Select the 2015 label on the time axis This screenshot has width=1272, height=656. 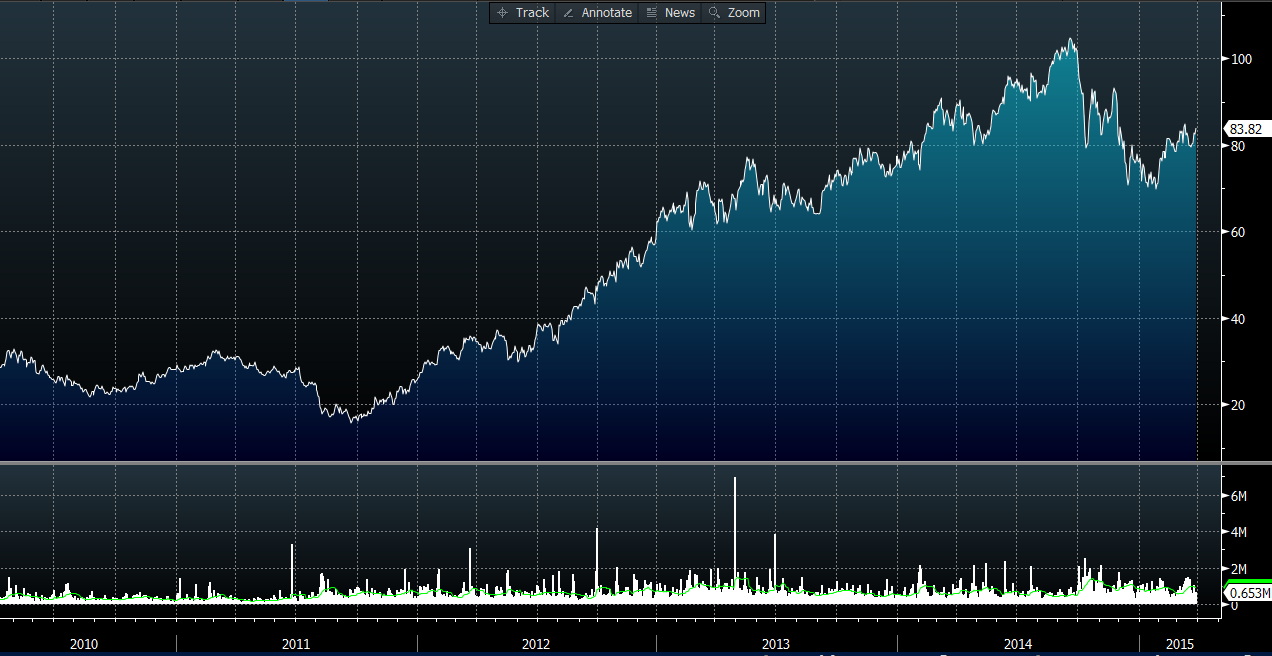tap(1181, 643)
